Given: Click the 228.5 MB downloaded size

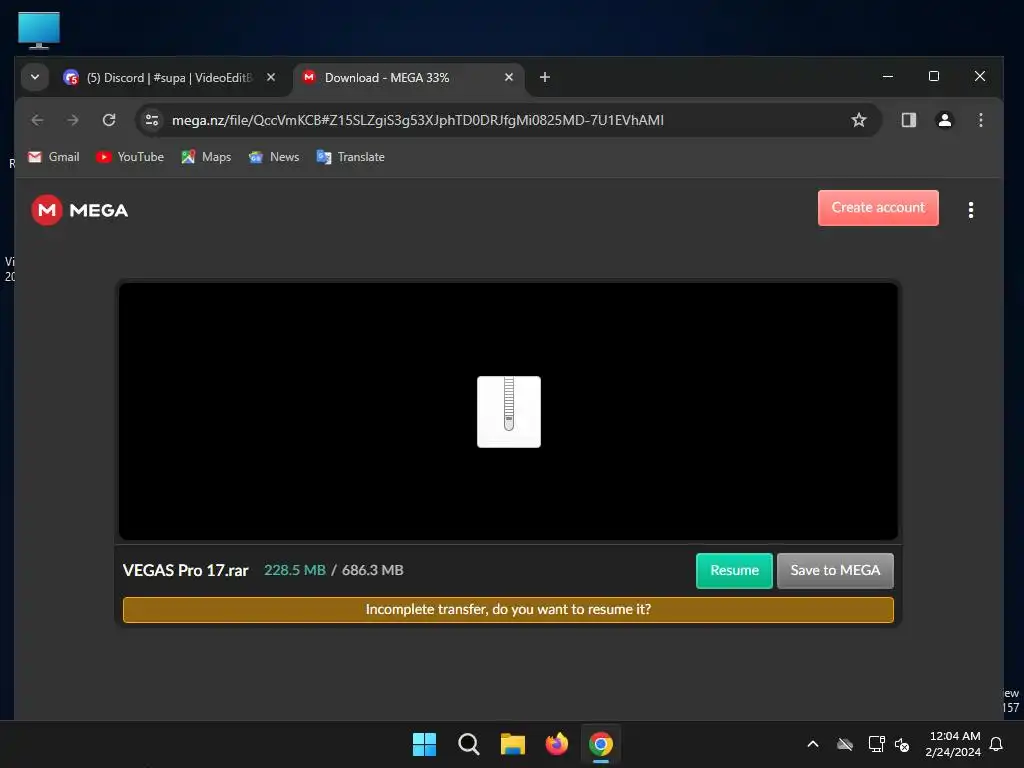Looking at the screenshot, I should (x=295, y=570).
